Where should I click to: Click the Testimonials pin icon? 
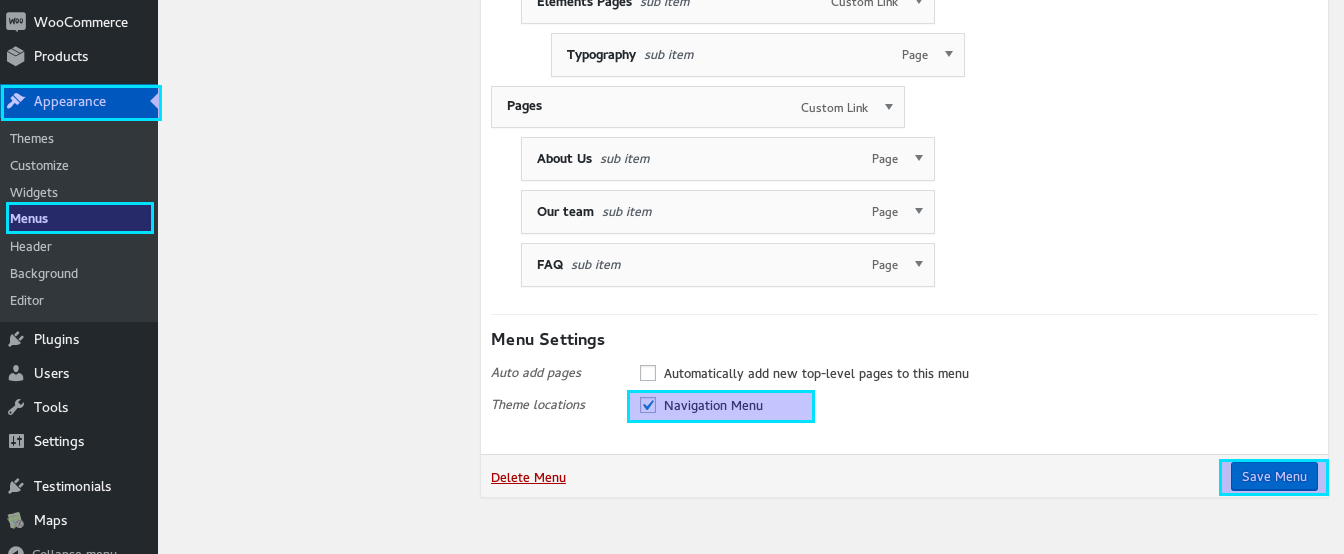(x=16, y=486)
